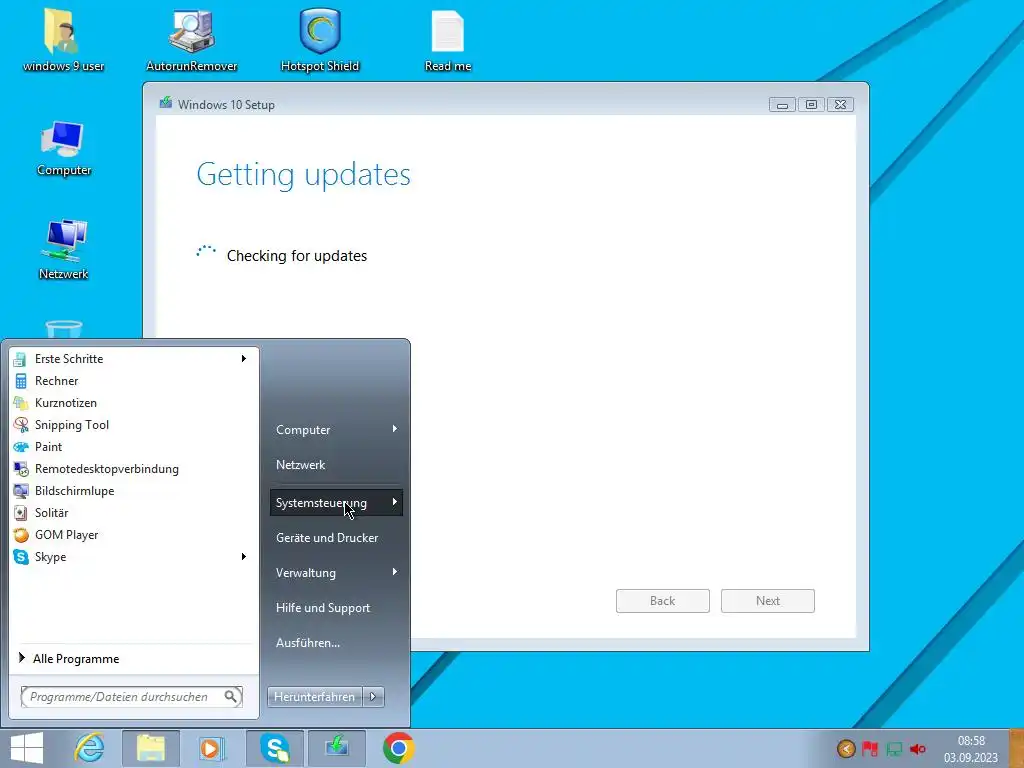This screenshot has height=768, width=1024.
Task: Expand the Erste Schritte submenu arrow
Action: pos(244,359)
